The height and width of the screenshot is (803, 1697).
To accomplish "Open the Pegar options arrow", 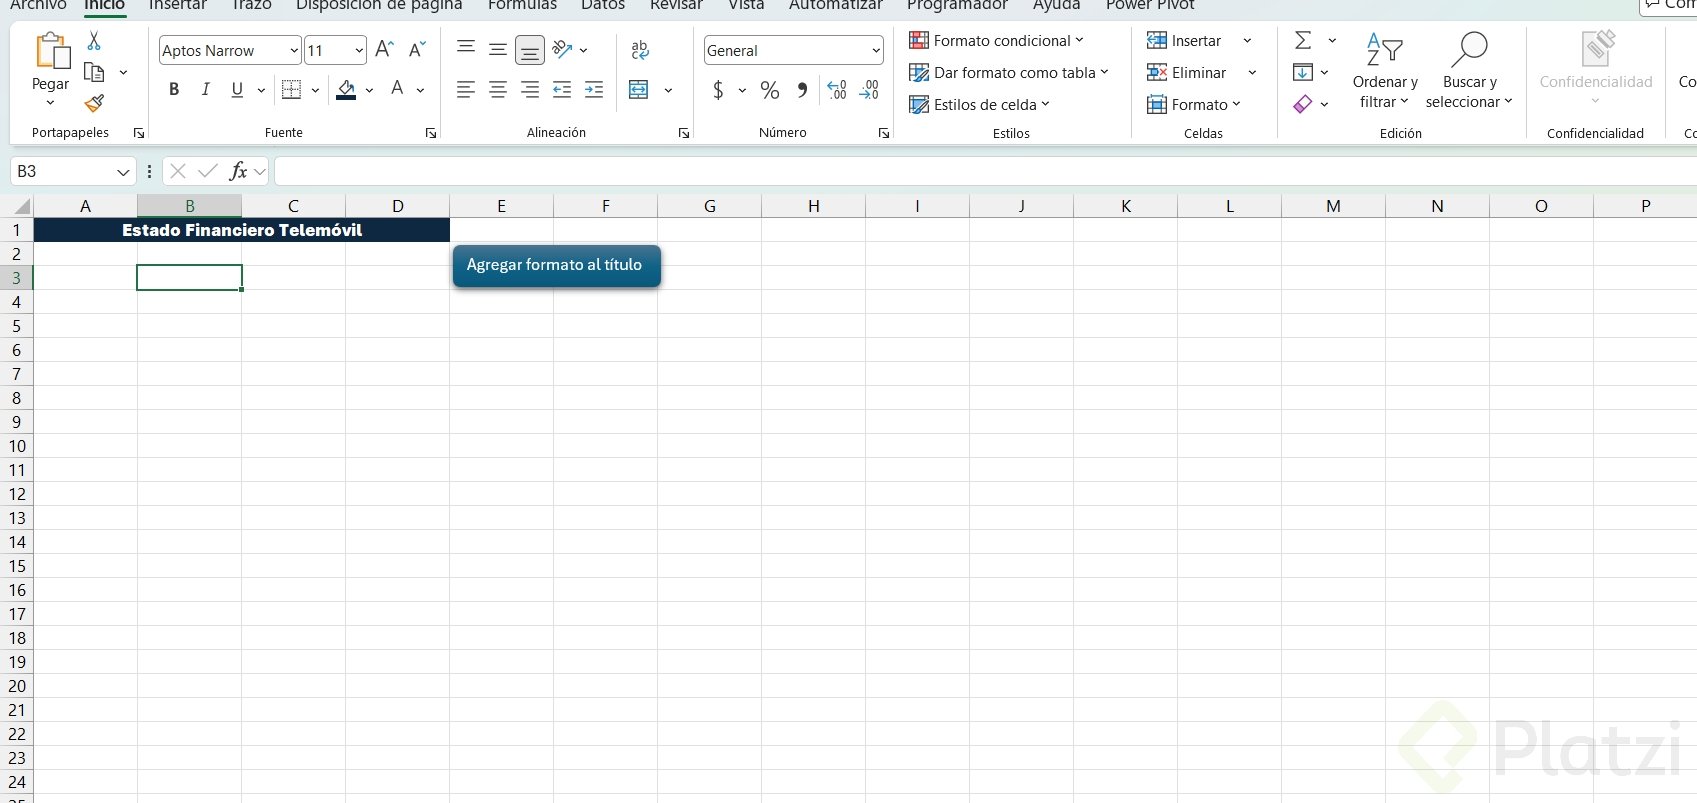I will [51, 103].
